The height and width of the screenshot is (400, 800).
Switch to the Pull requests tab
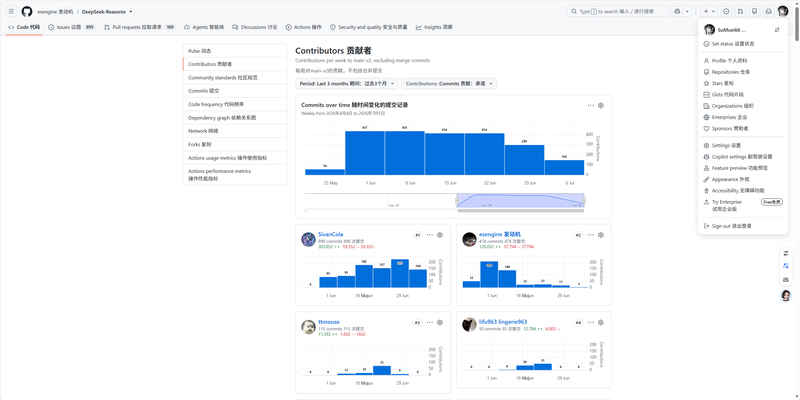point(139,27)
